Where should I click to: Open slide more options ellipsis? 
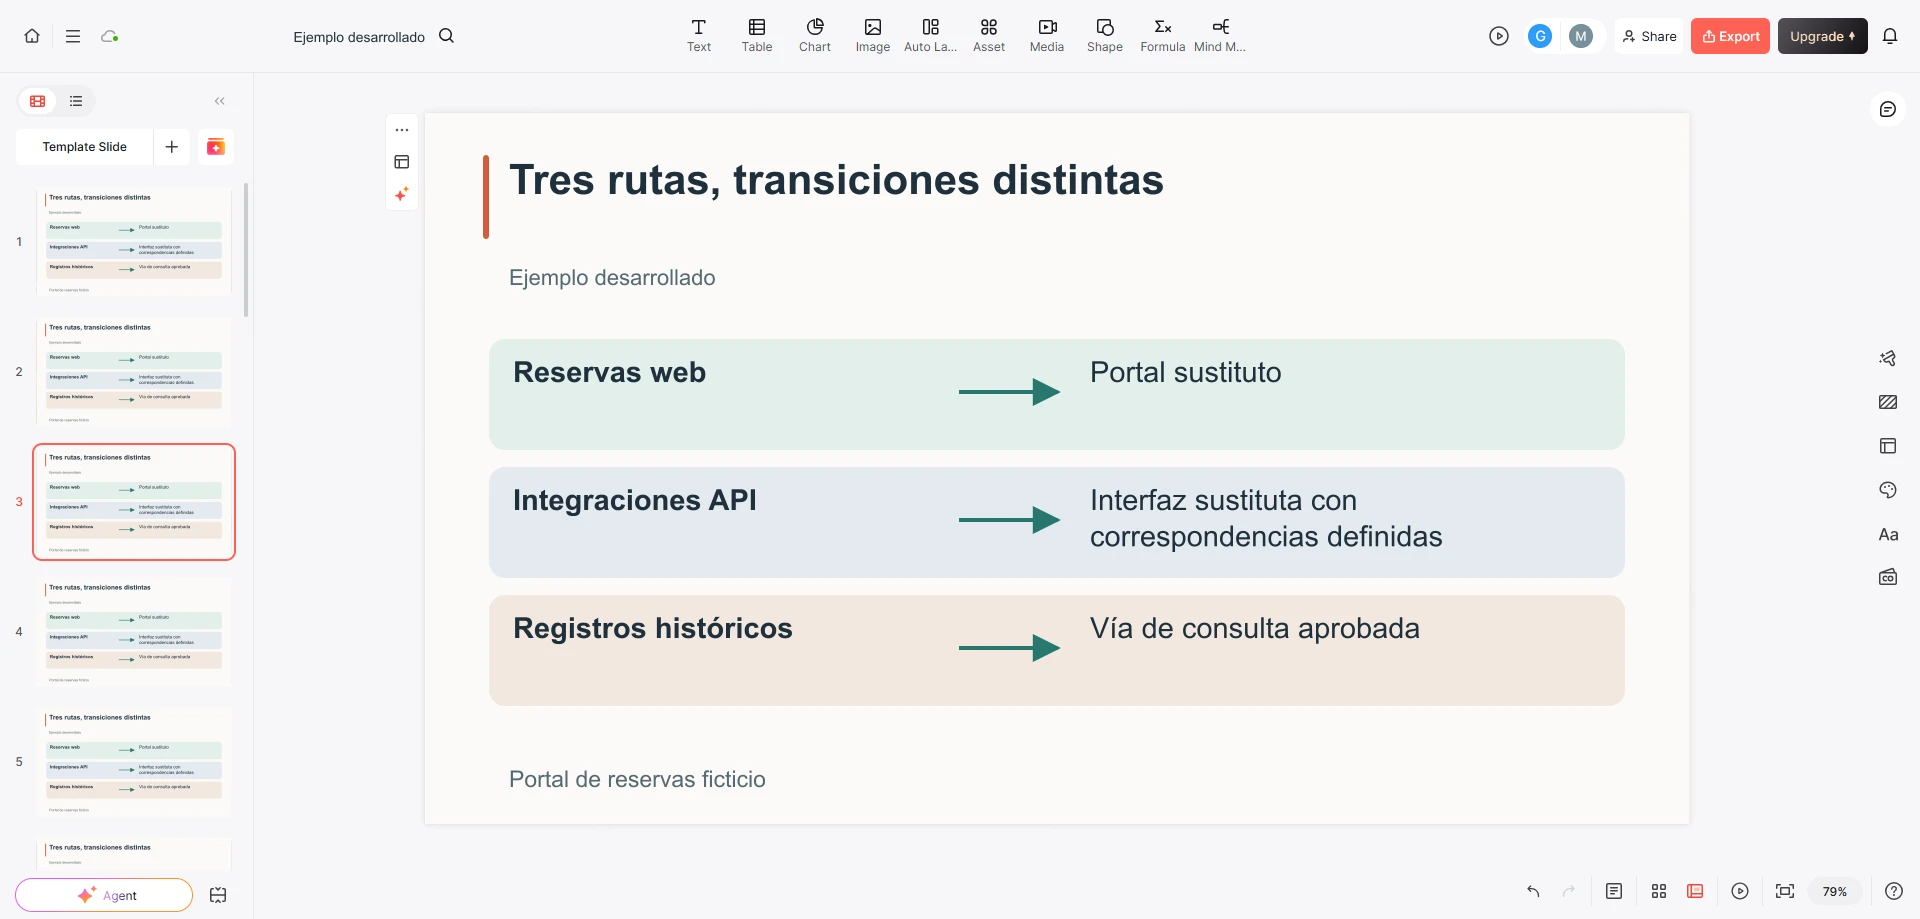click(x=402, y=130)
